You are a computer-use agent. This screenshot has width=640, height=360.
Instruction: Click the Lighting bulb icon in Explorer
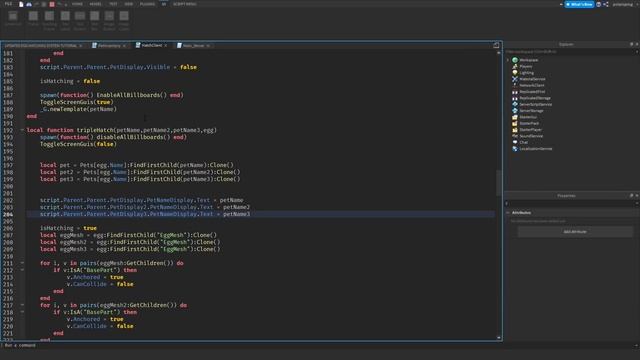[515, 73]
